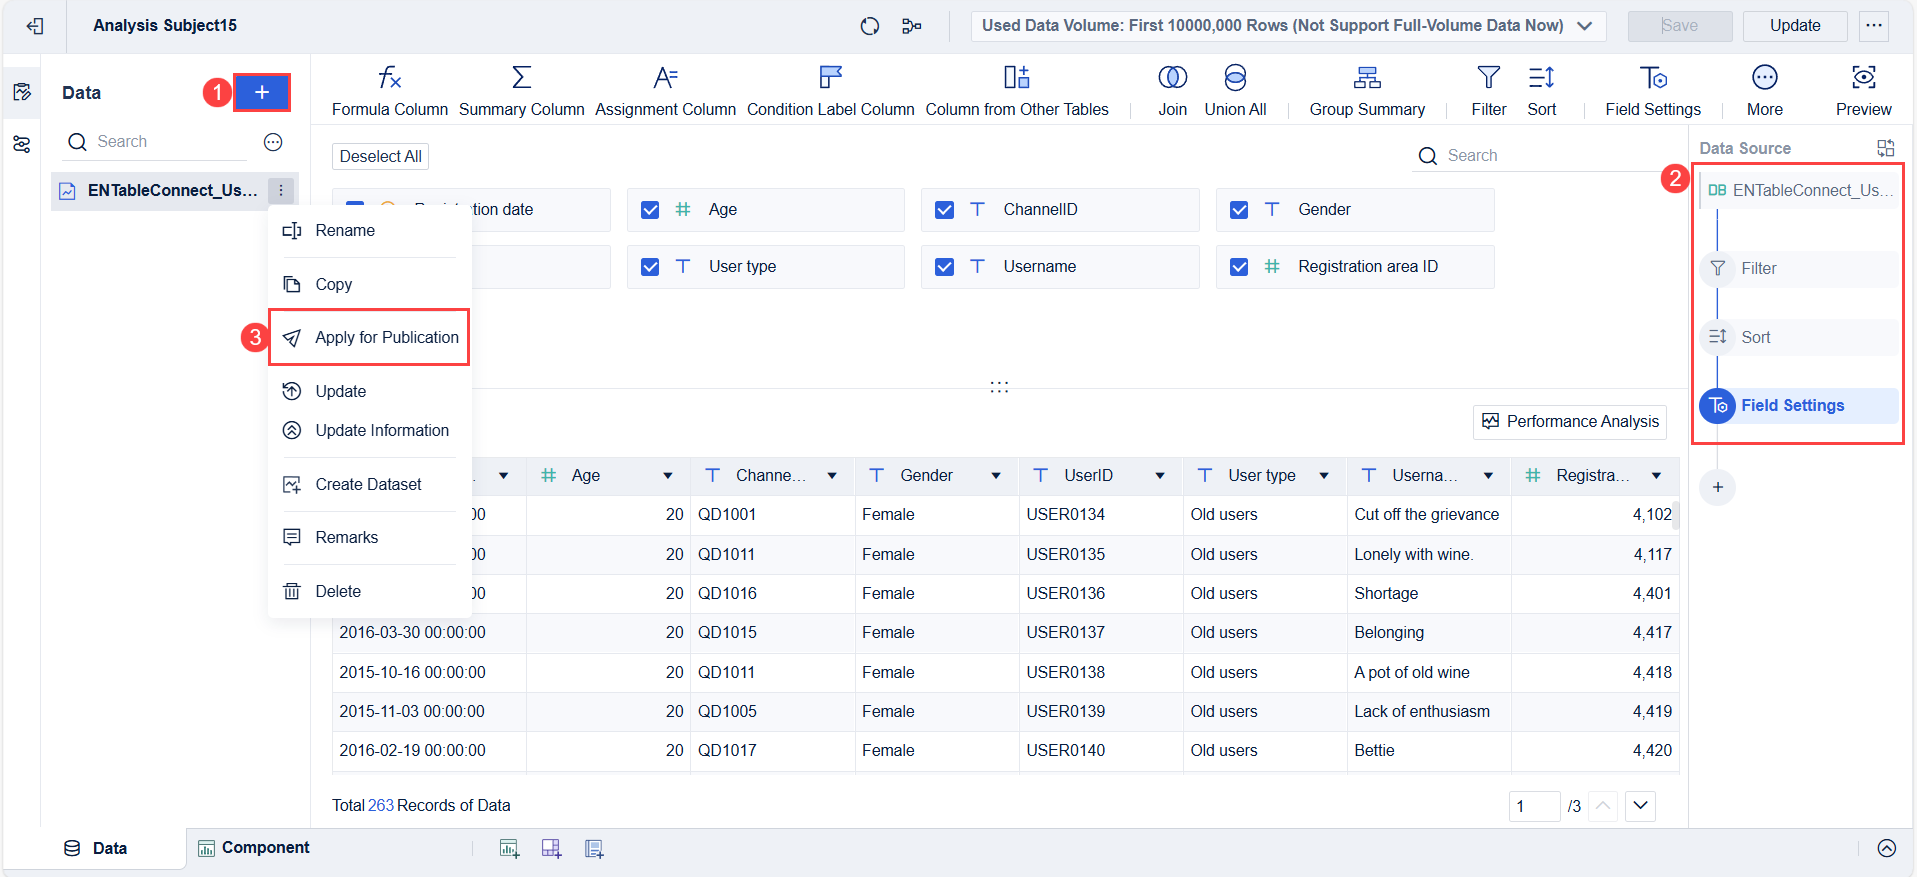This screenshot has width=1917, height=877.
Task: Select Assignment Column tool
Action: click(665, 91)
